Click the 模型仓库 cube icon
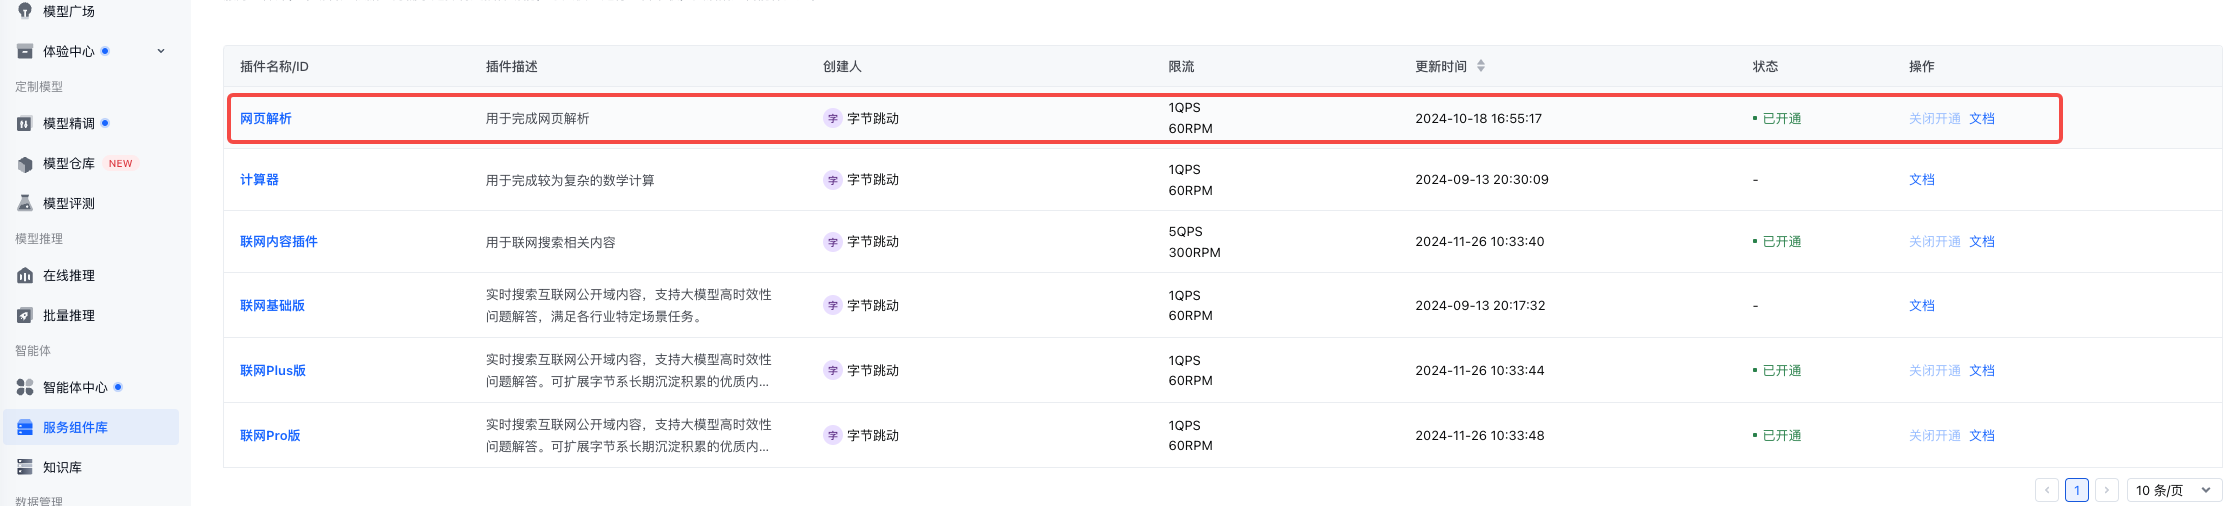Screen dimensions: 2224x506 [25, 164]
